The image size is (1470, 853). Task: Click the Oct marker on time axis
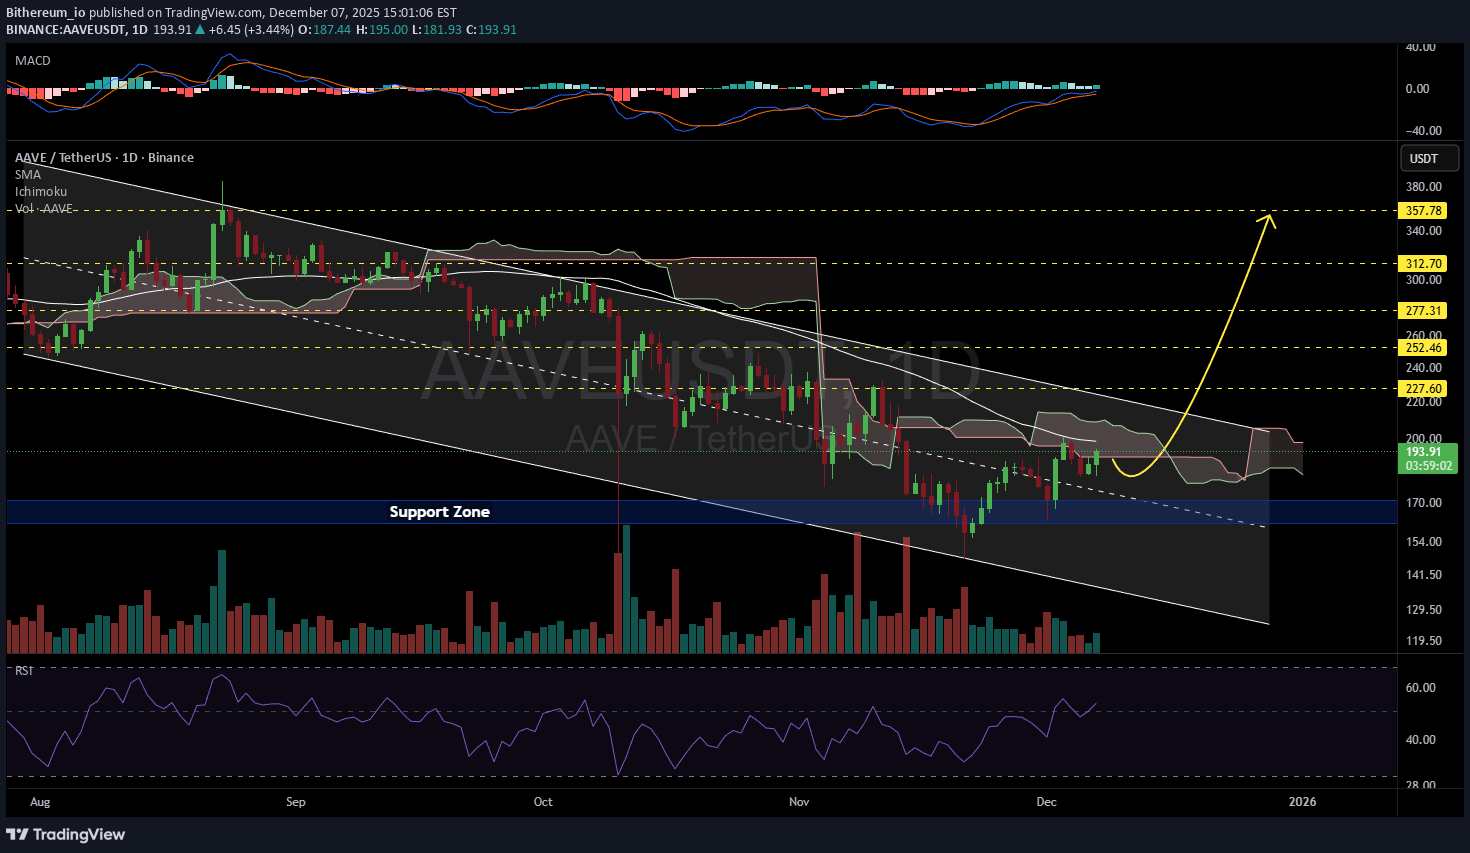coord(543,802)
